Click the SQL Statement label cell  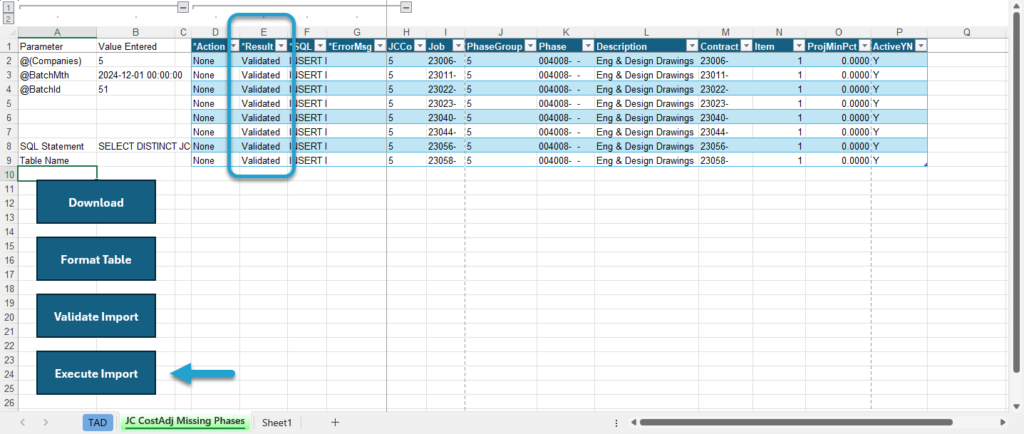57,146
